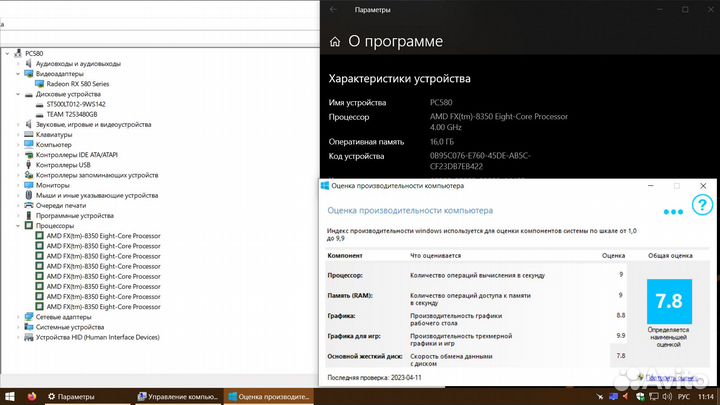Image resolution: width=720 pixels, height=405 pixels.
Task: Click the Мониторы icon
Action: (28, 185)
